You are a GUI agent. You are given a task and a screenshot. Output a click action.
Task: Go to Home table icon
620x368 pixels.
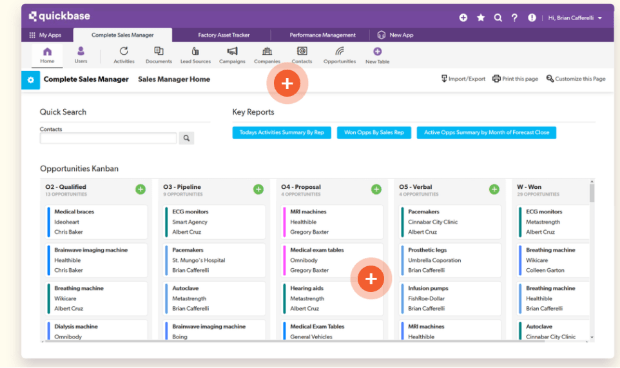point(47,55)
